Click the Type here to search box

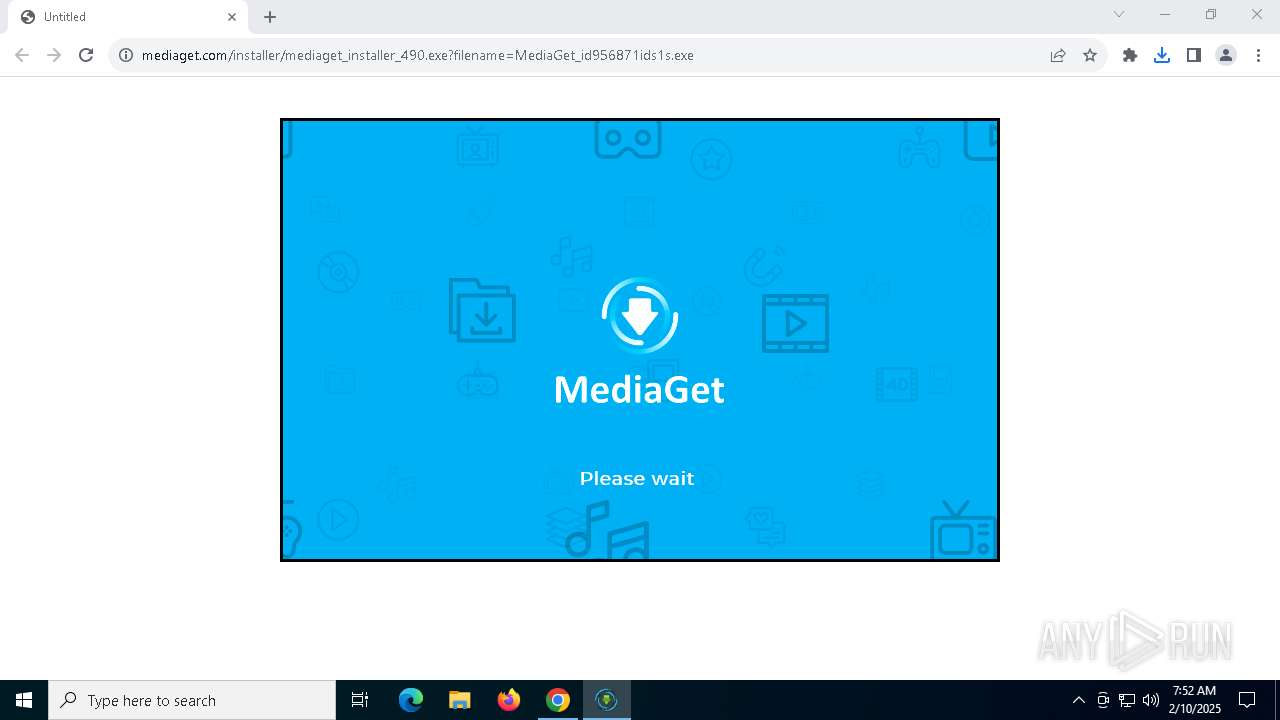(x=192, y=700)
